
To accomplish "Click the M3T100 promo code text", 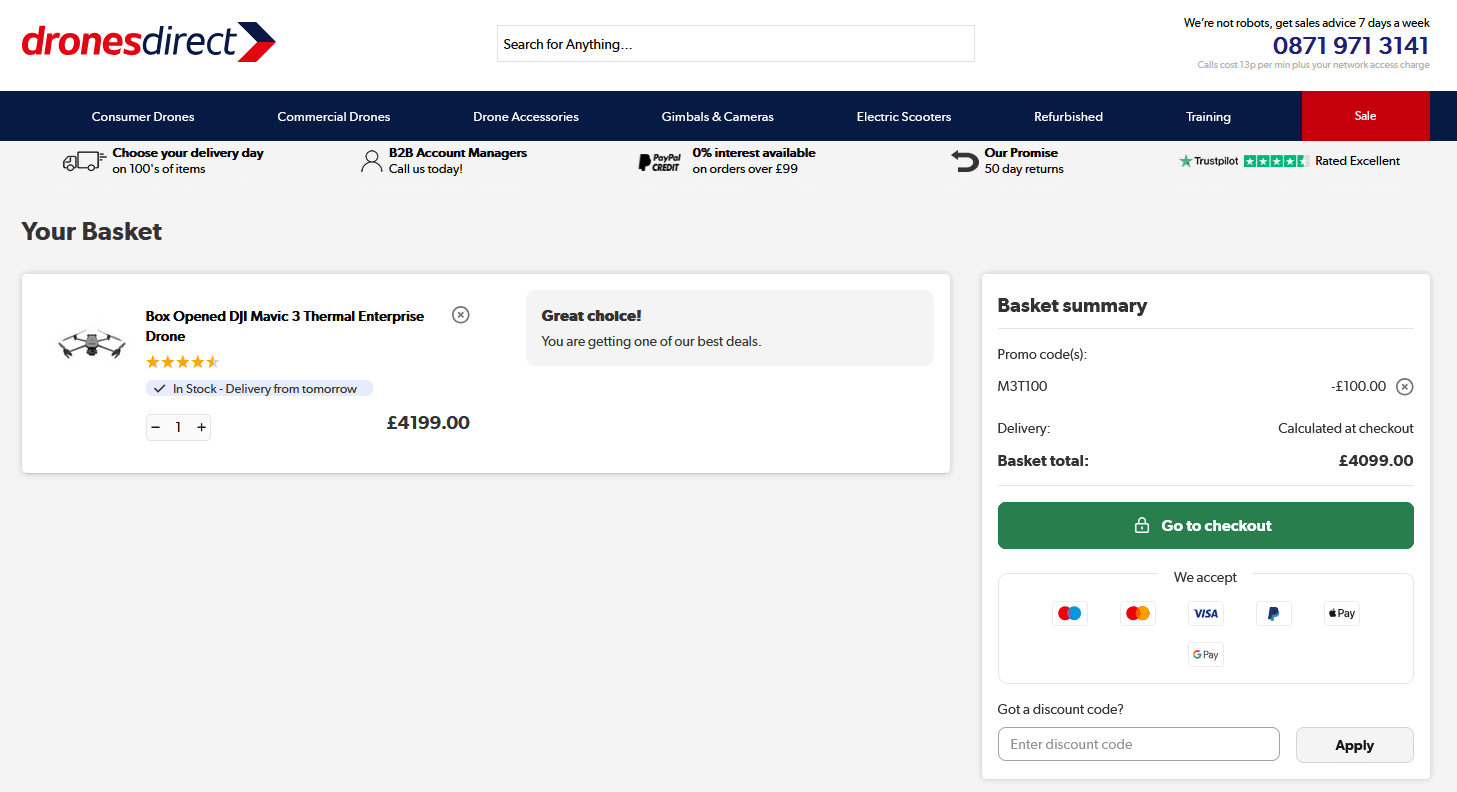I will [x=1022, y=386].
